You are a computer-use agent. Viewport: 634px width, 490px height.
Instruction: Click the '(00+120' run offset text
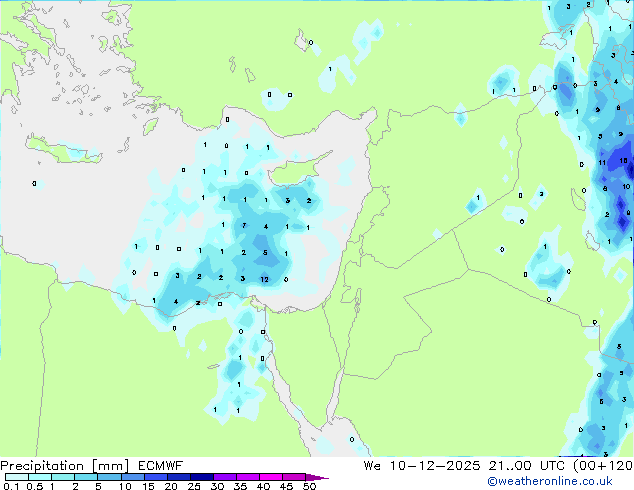click(x=603, y=466)
